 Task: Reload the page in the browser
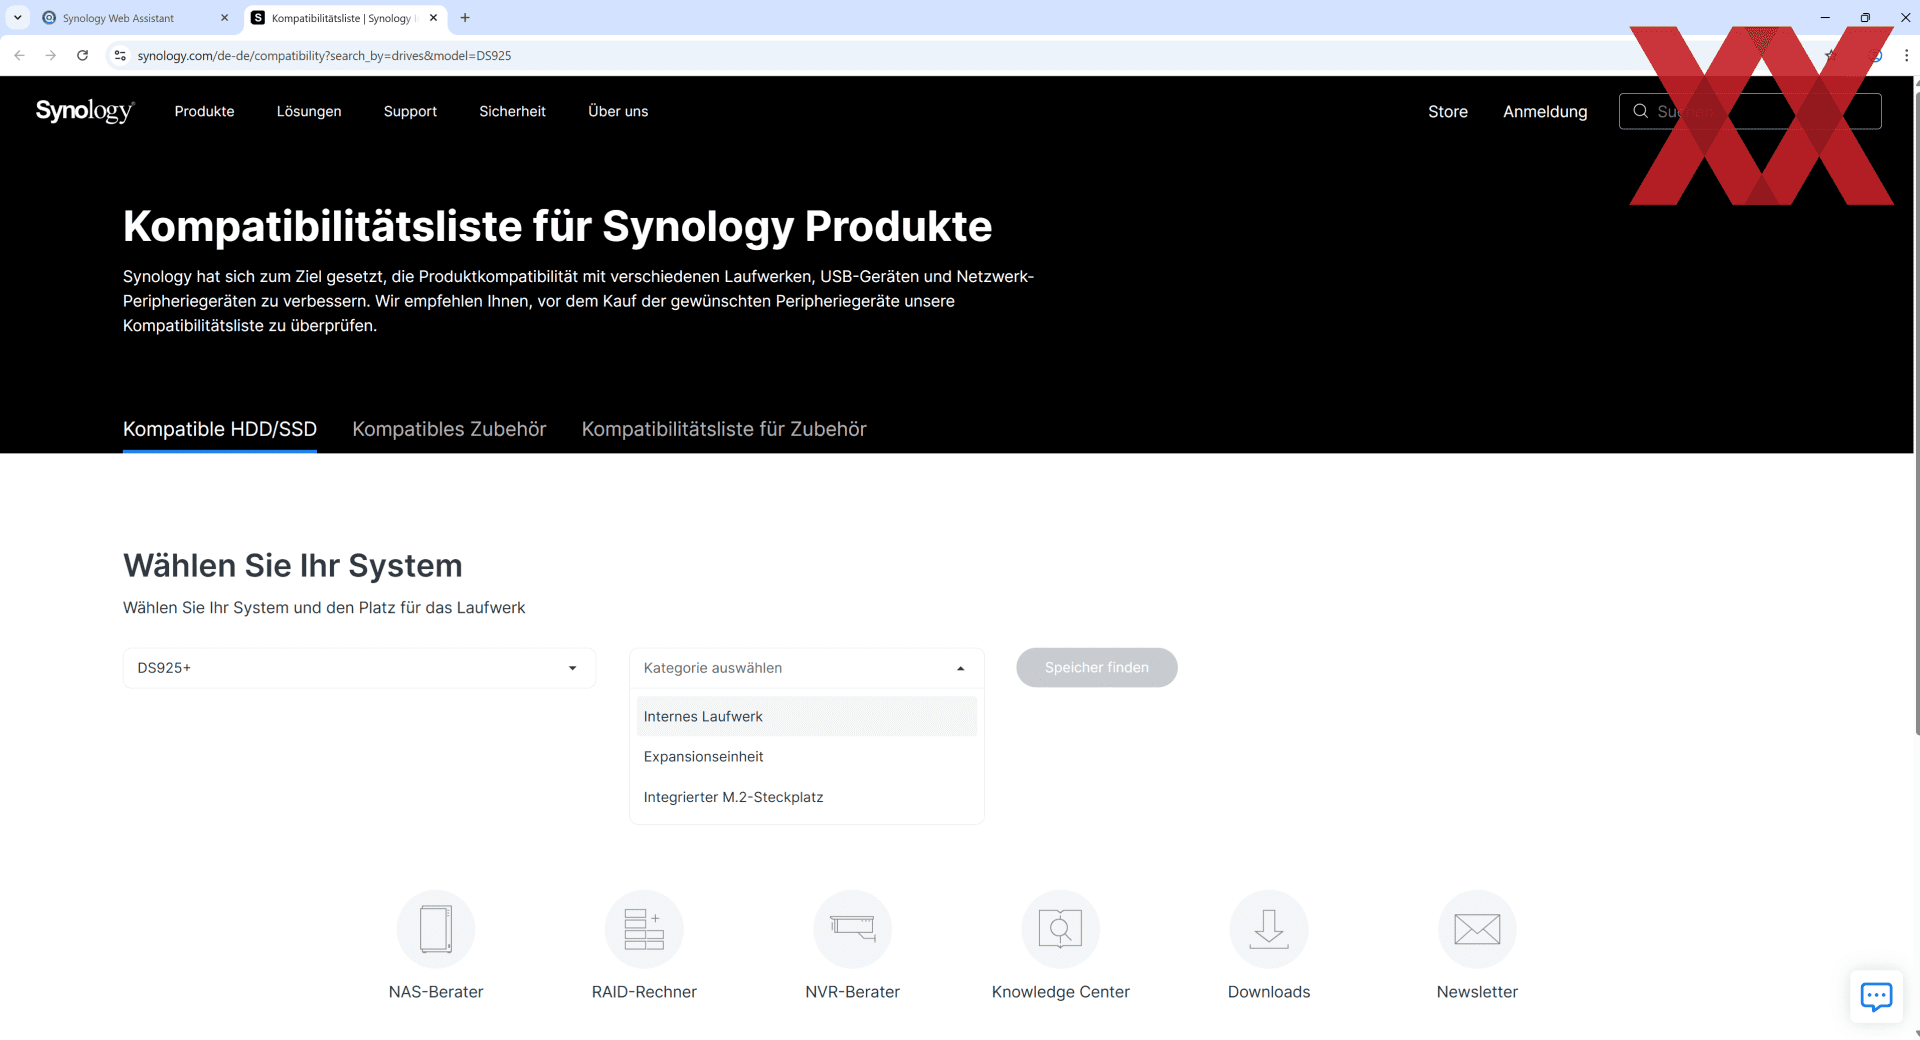click(x=83, y=55)
